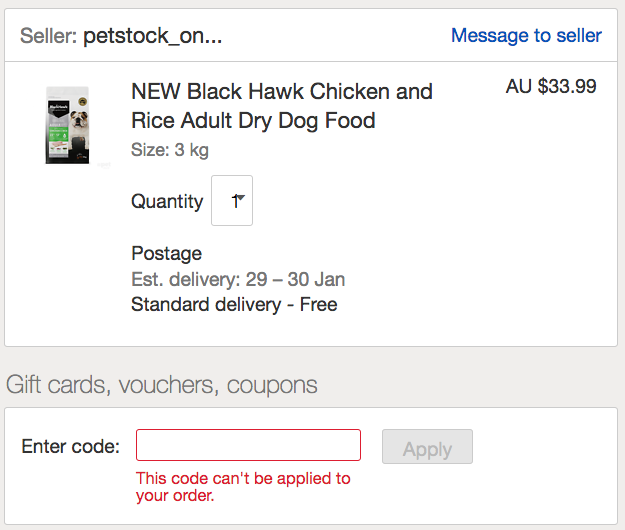Viewport: 625px width, 530px height.
Task: Click the Enter code label
Action: pyautogui.click(x=70, y=446)
